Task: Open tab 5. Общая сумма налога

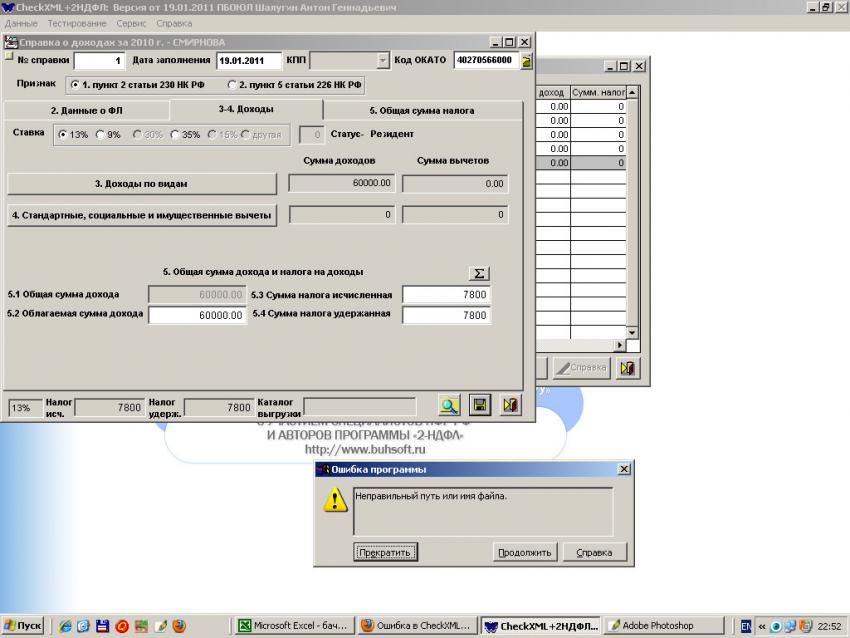Action: (421, 110)
